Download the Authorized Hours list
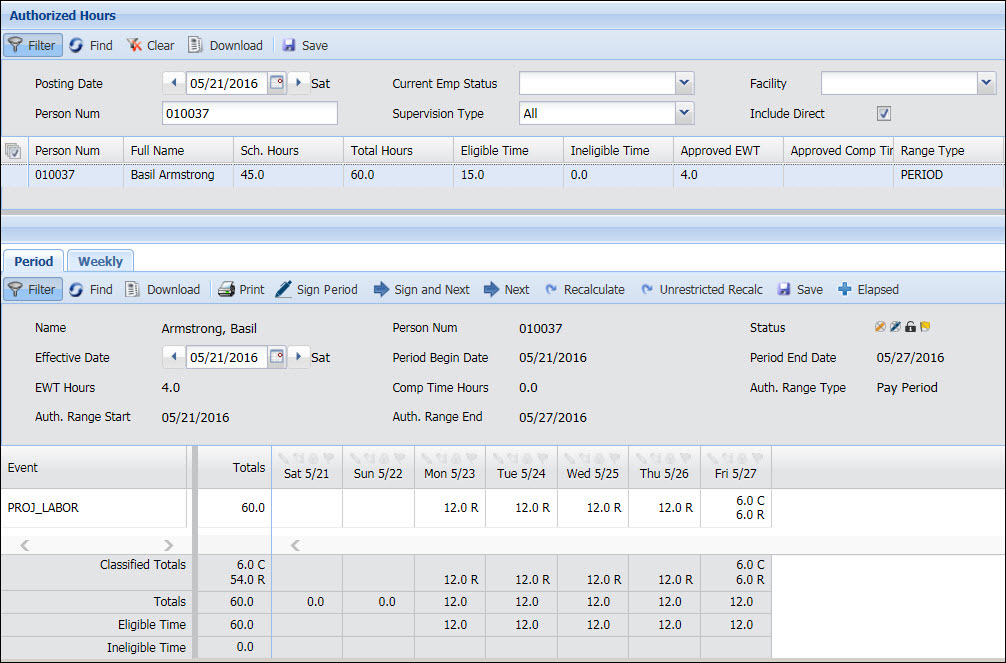Viewport: 1006px width, 663px height. [x=194, y=45]
